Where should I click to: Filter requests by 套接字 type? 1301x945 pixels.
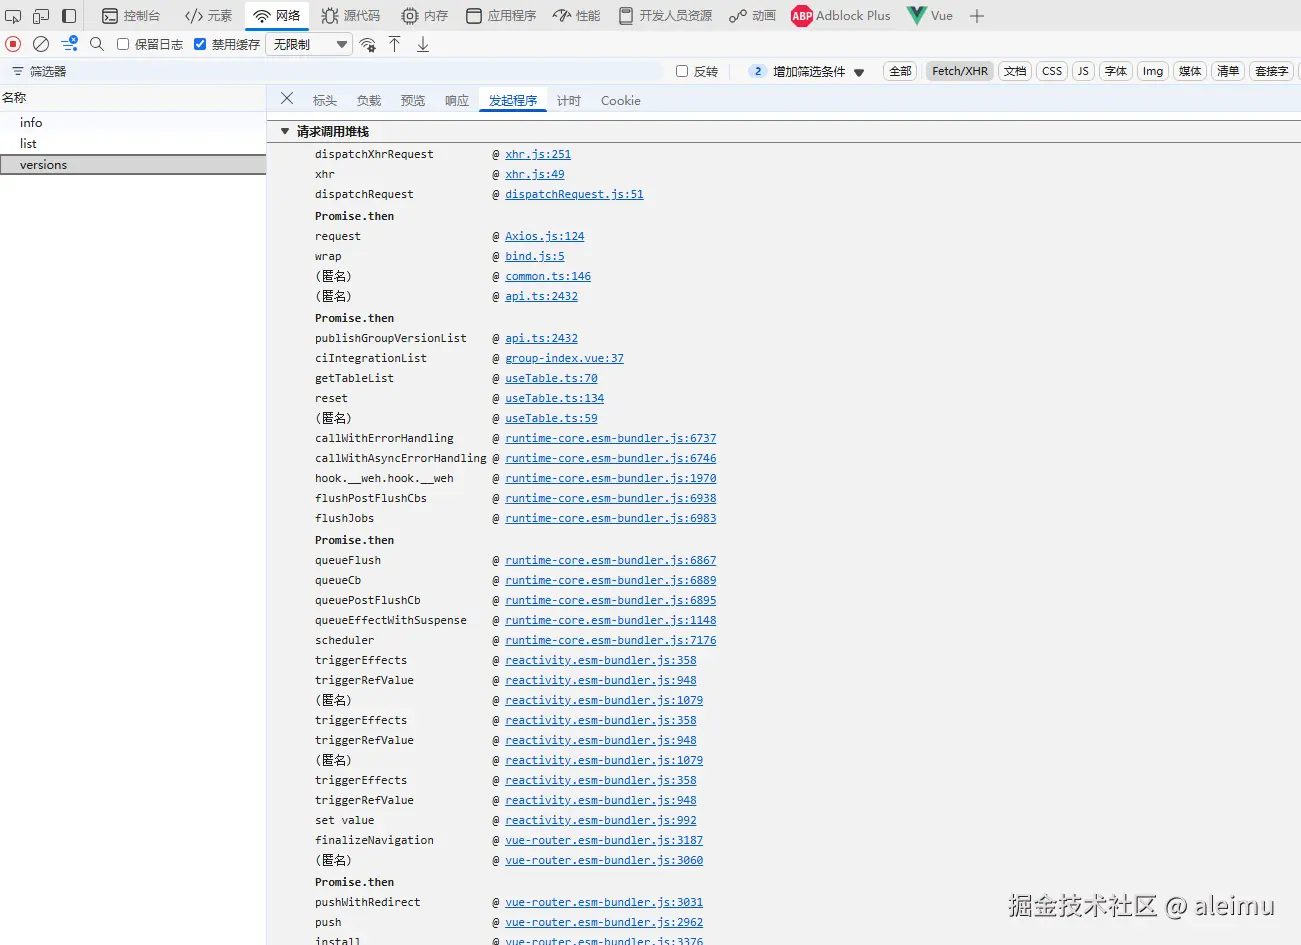pos(1272,71)
